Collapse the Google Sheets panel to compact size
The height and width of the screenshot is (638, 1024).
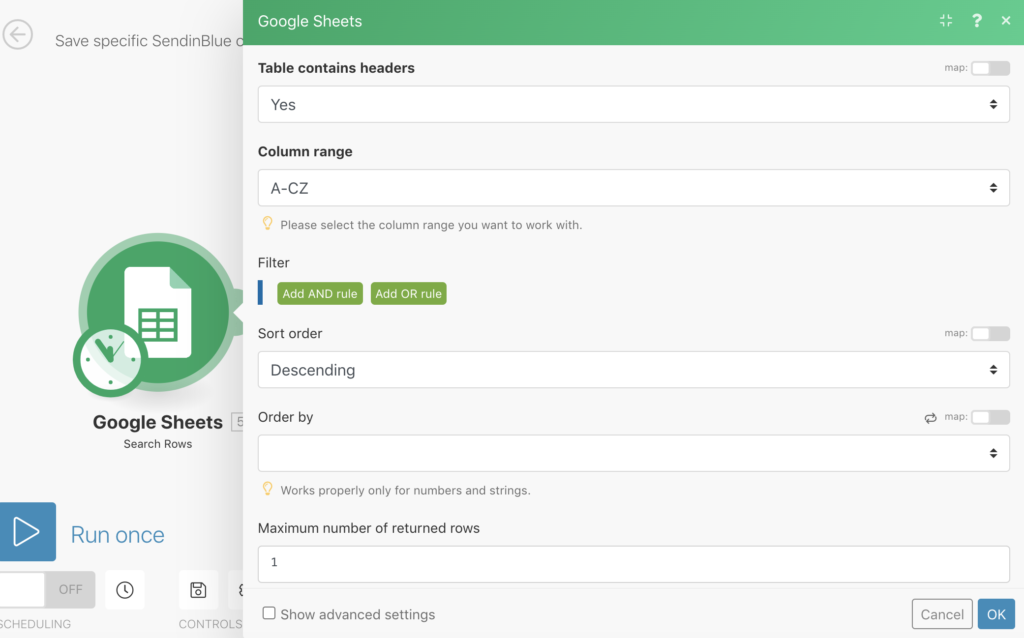[946, 21]
